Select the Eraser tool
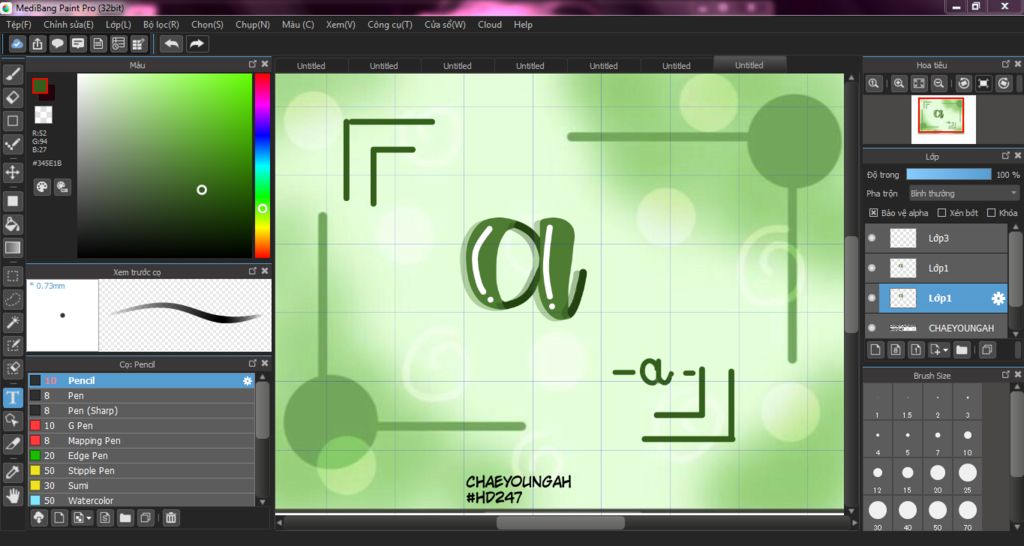This screenshot has height=546, width=1024. click(x=12, y=98)
